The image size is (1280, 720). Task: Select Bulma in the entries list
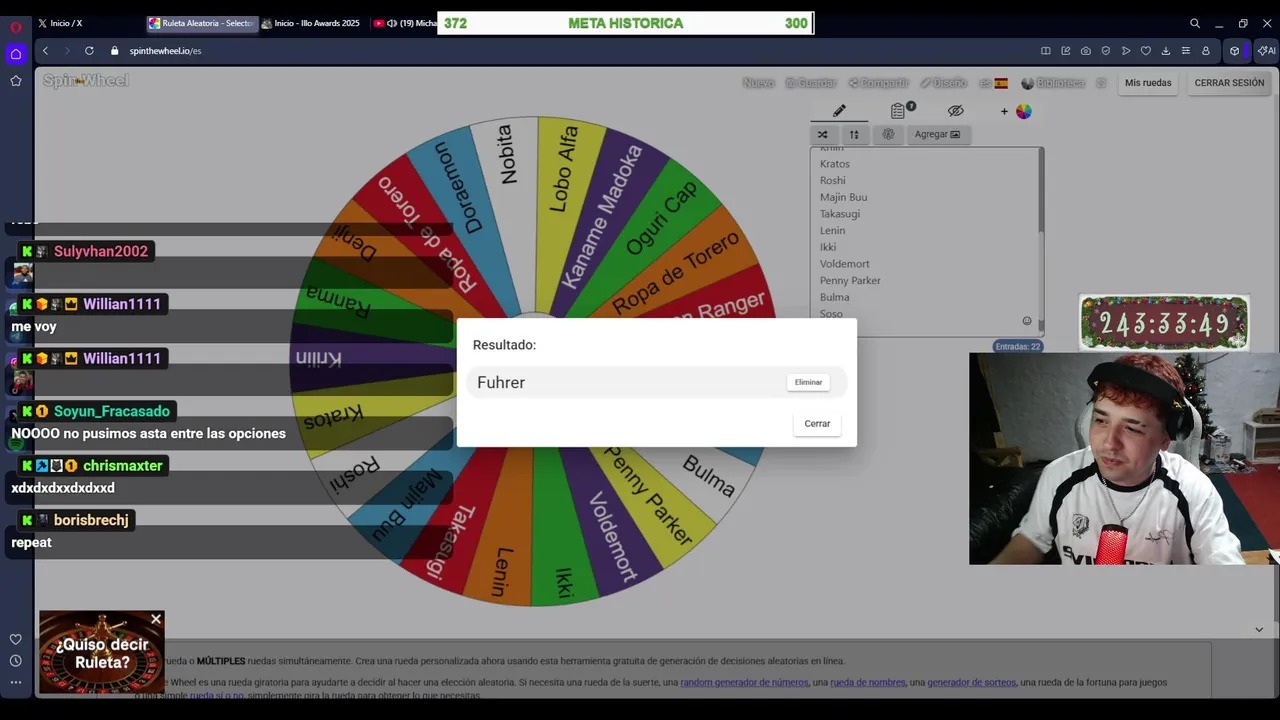(834, 297)
